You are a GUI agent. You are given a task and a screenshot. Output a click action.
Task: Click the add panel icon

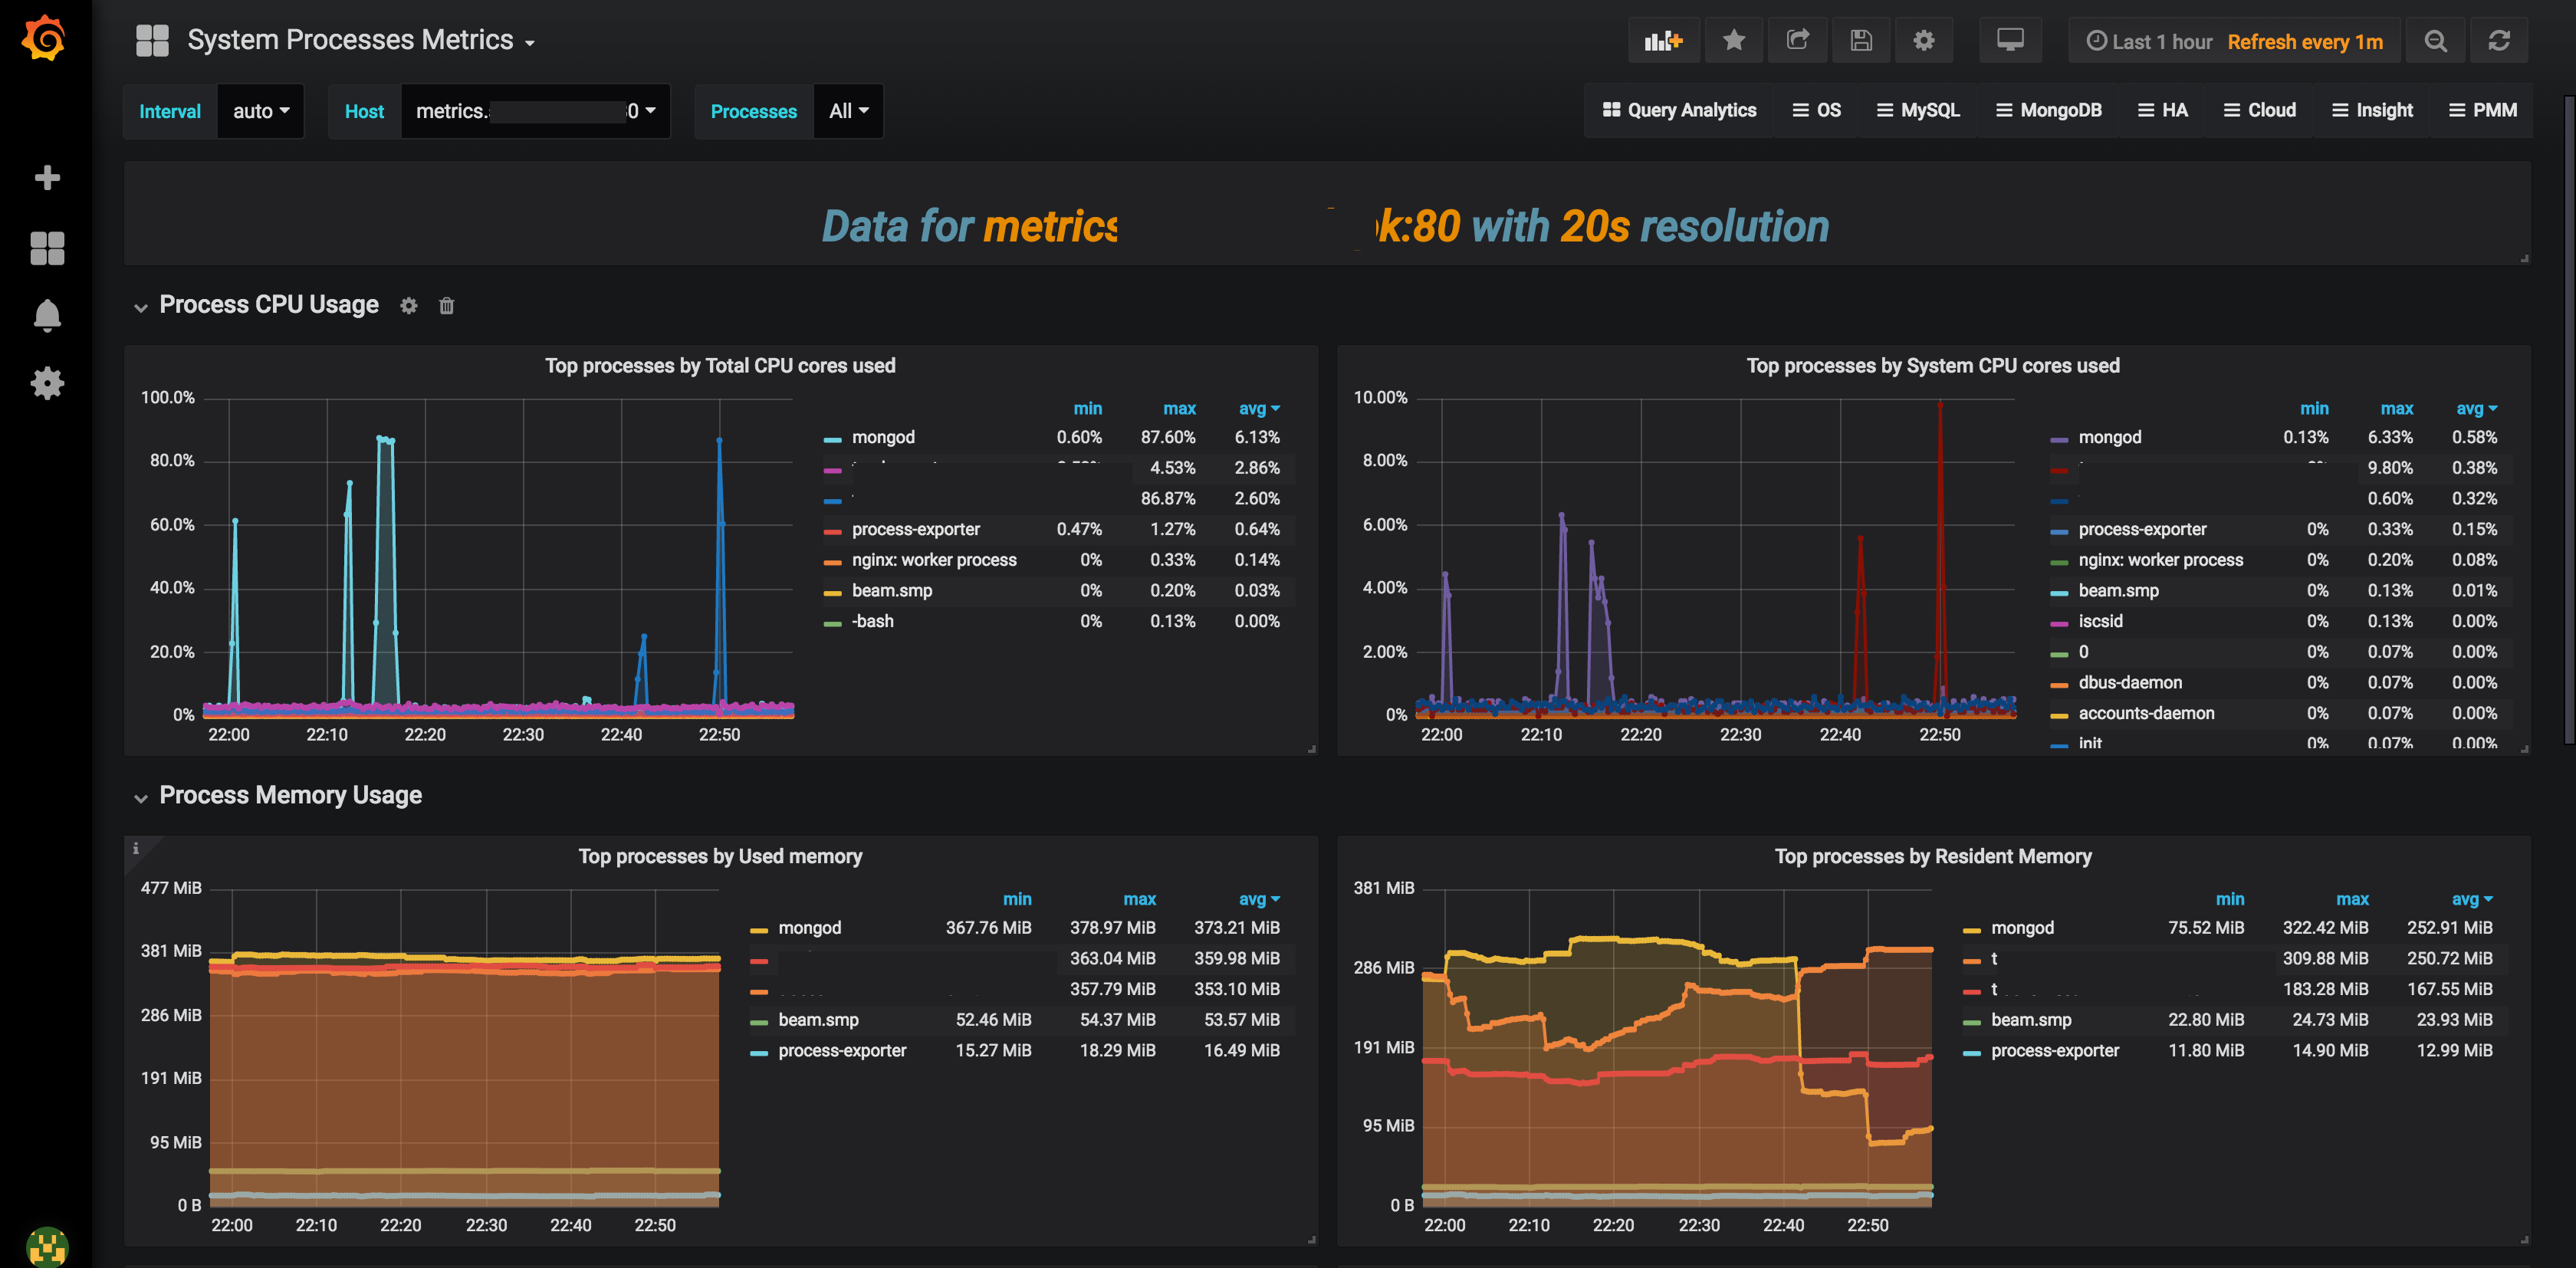pos(1663,41)
